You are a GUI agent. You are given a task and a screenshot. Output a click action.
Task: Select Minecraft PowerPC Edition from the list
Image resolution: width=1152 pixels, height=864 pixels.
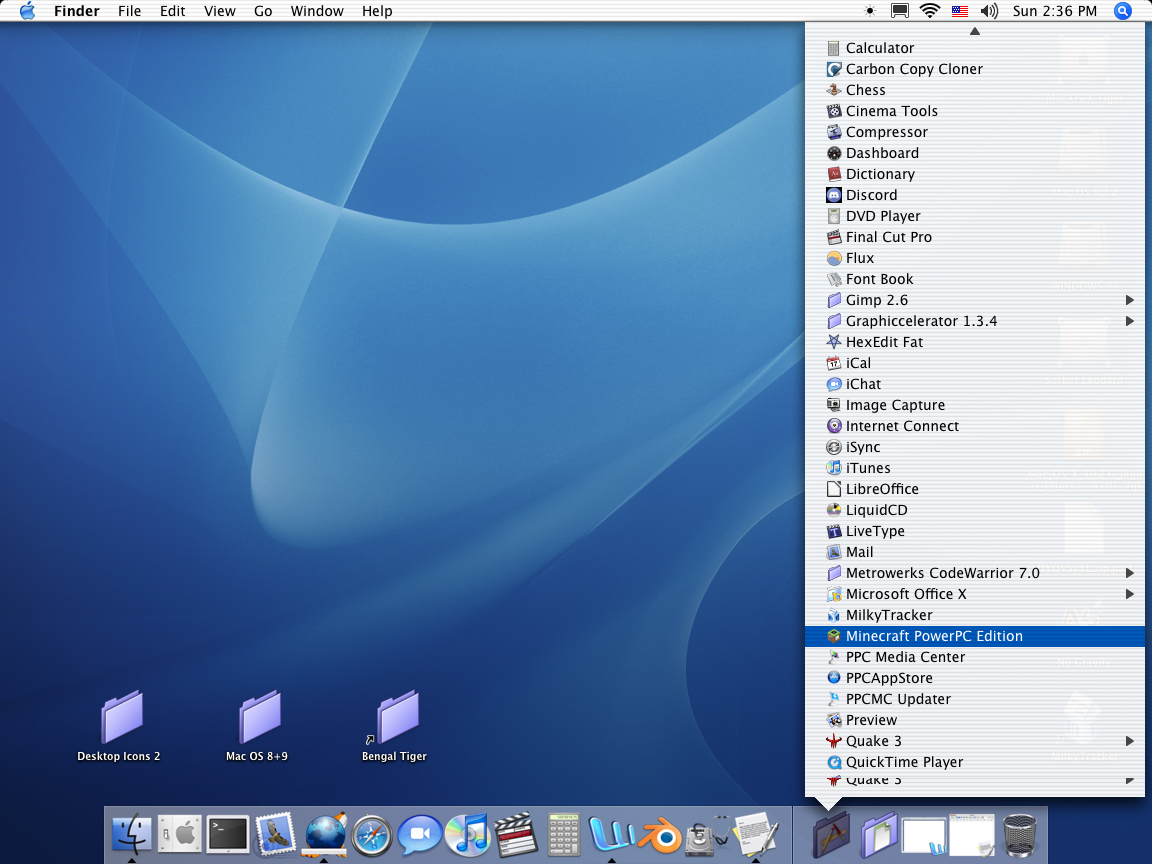934,636
